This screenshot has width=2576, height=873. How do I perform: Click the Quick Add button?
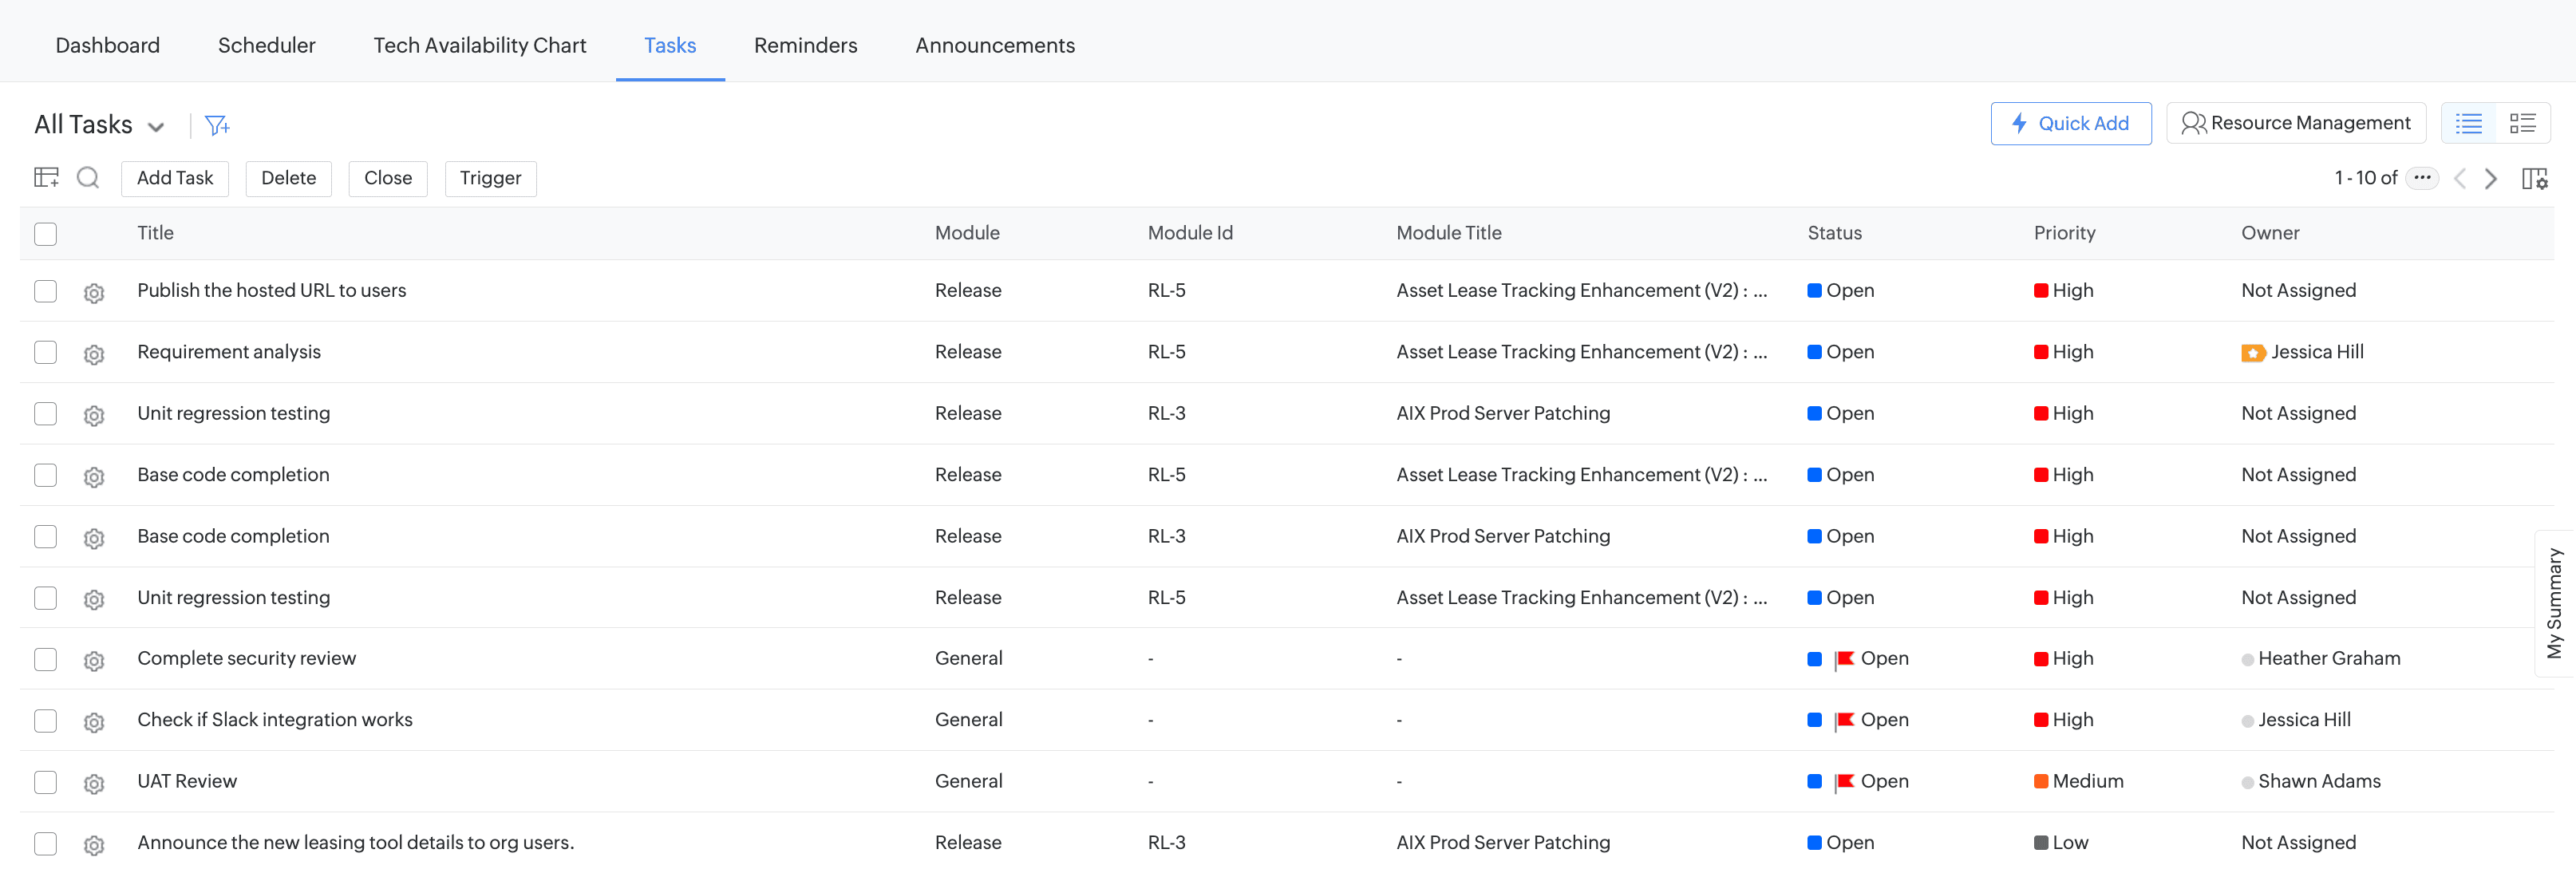pyautogui.click(x=2070, y=123)
